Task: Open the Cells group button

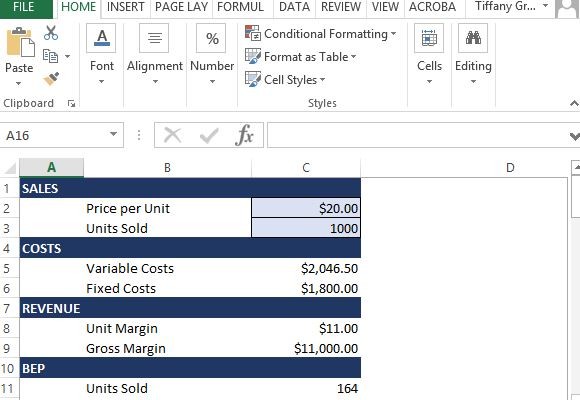Action: (x=429, y=38)
